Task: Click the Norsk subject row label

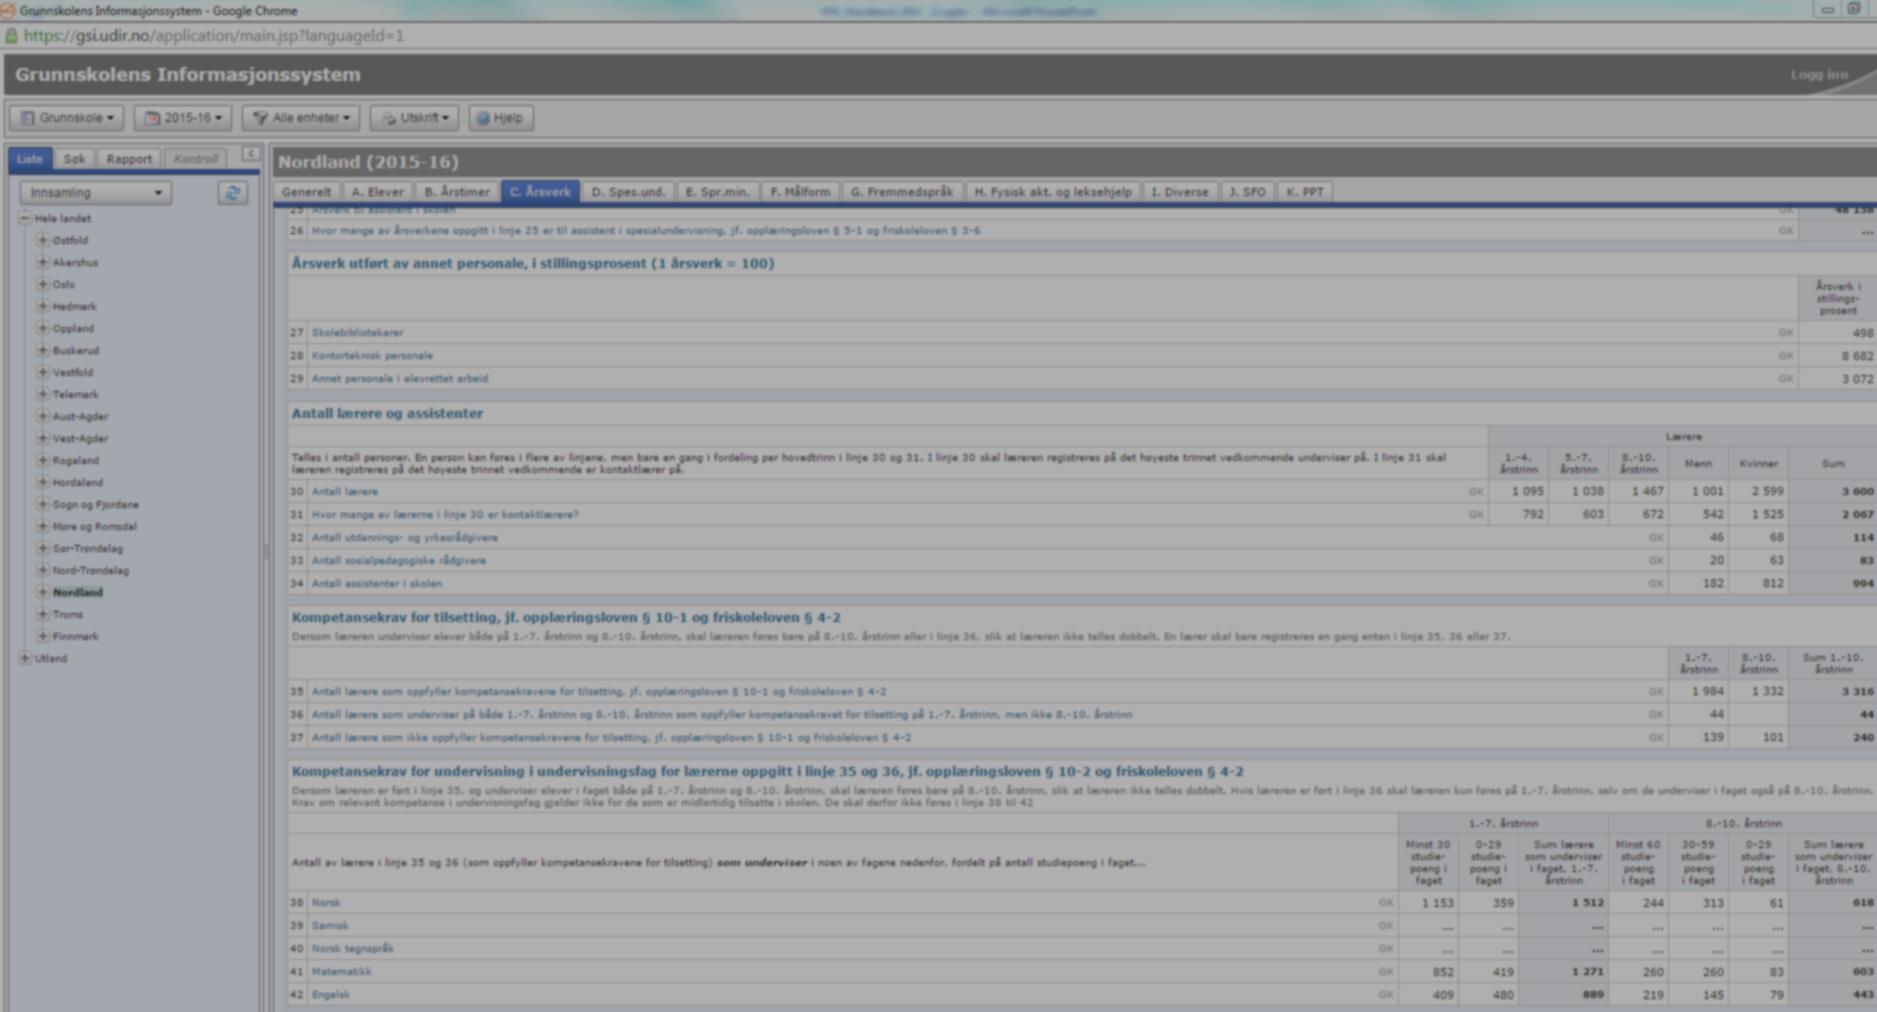Action: 326,902
